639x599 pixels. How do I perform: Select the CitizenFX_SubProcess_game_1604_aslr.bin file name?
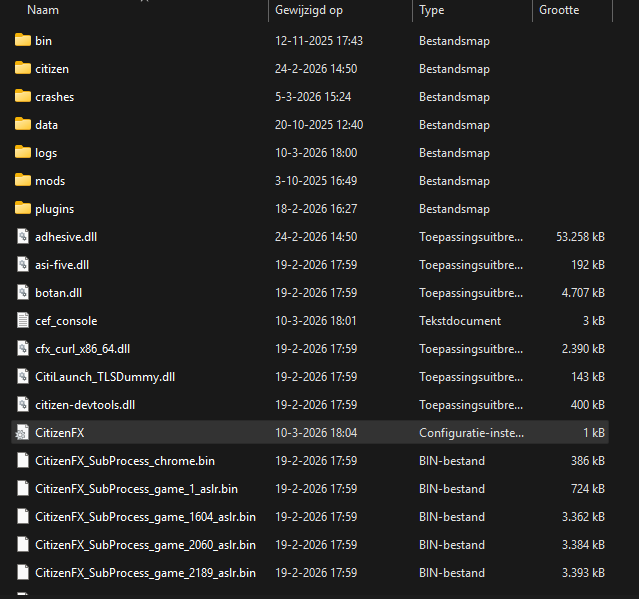point(145,517)
